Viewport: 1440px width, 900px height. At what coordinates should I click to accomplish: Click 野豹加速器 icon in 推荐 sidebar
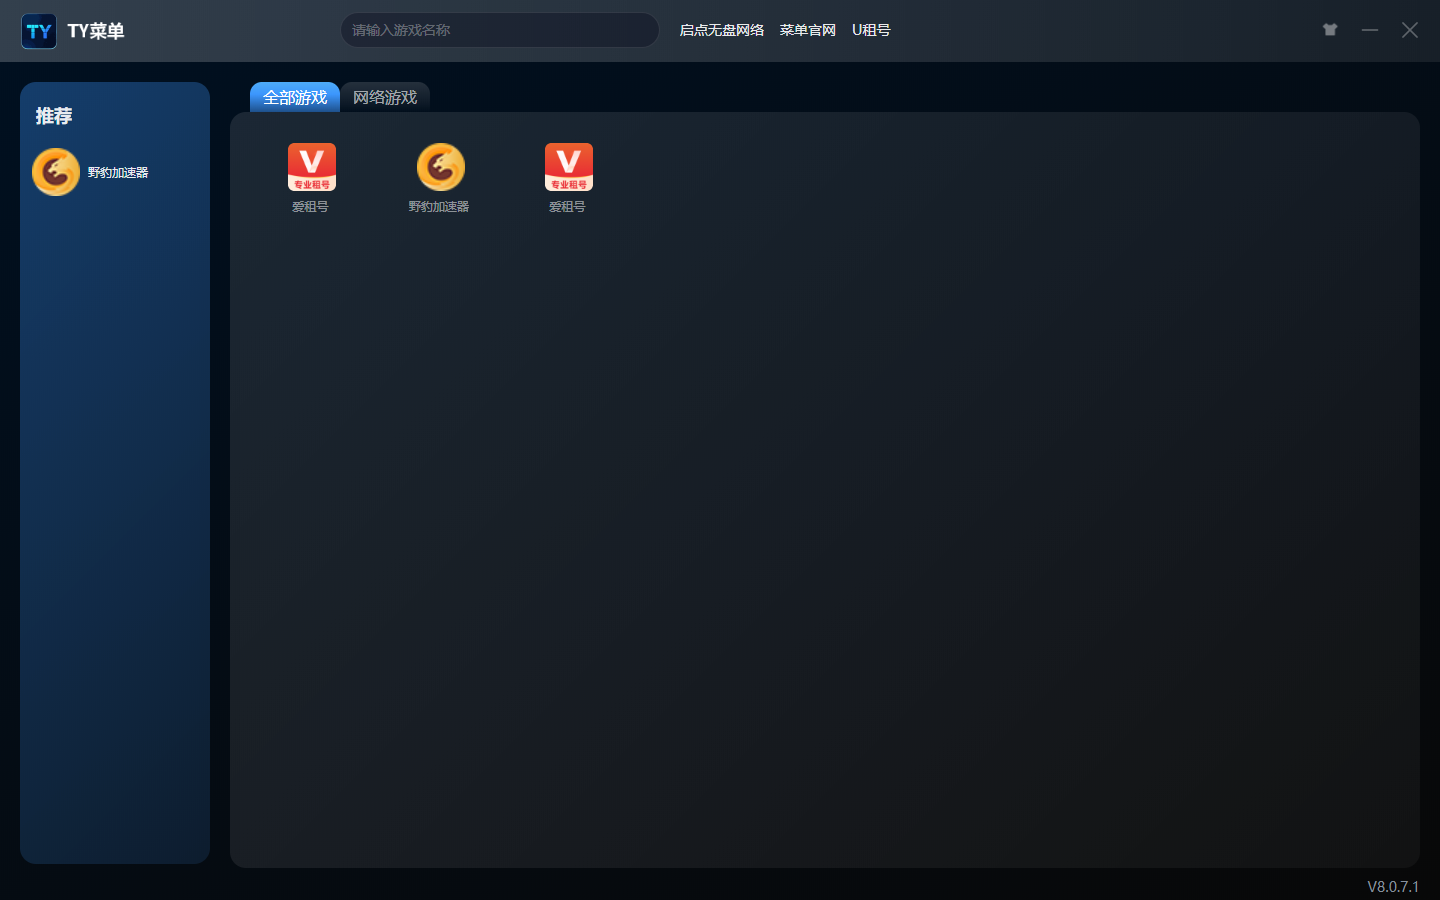click(56, 172)
